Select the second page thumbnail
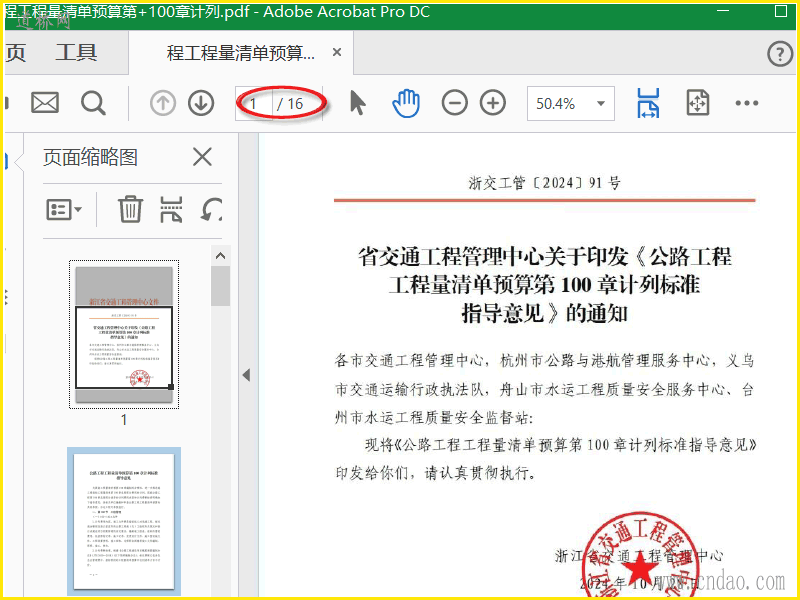 (124, 521)
